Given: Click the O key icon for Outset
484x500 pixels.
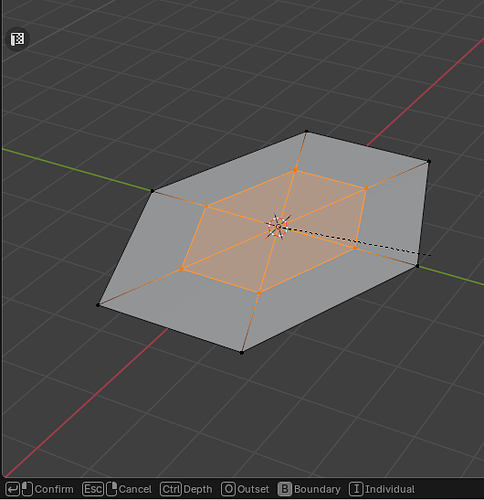Looking at the screenshot, I should pos(228,489).
